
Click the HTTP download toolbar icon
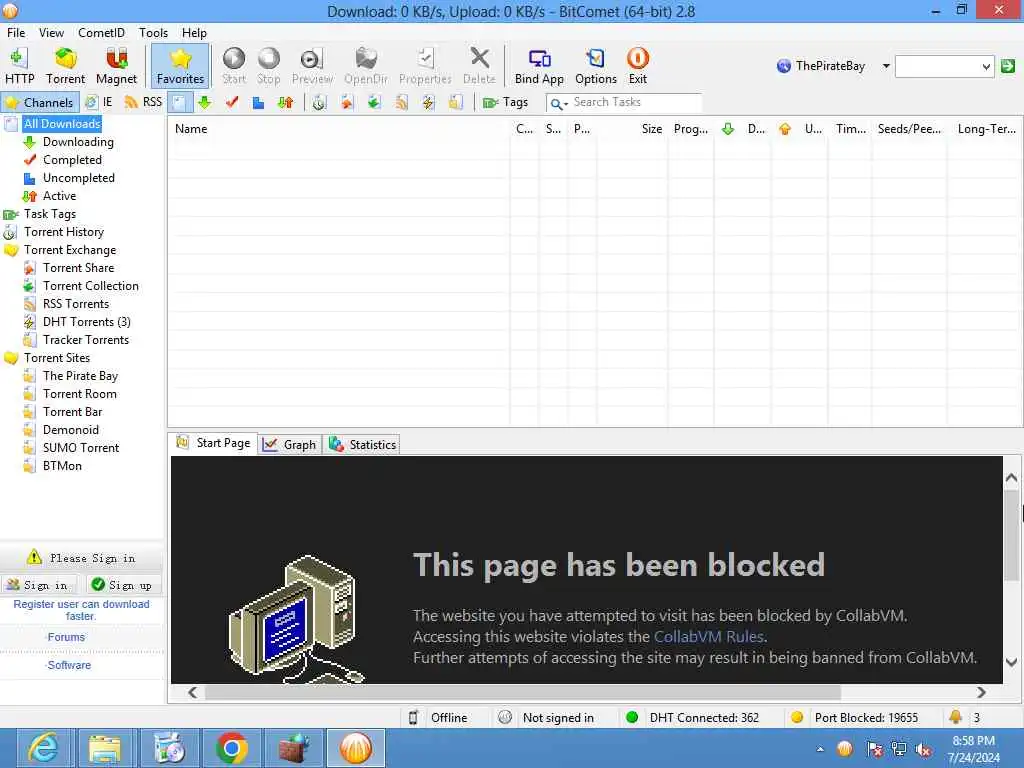tap(20, 66)
